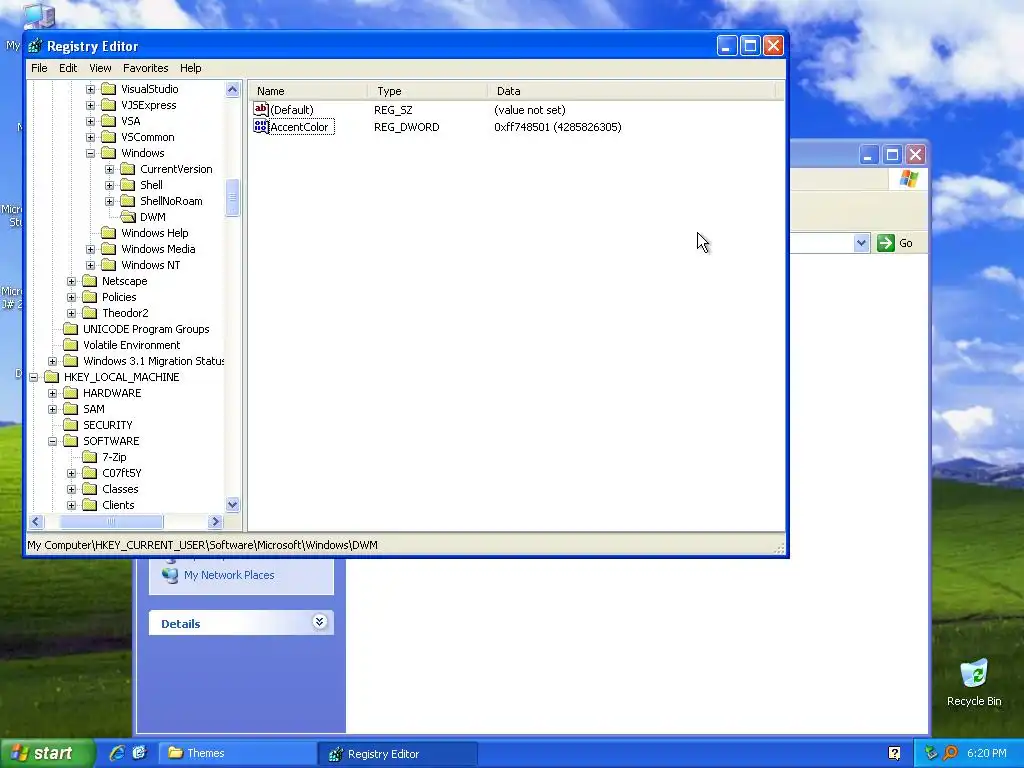Expand the Windows Media key node
The height and width of the screenshot is (768, 1024).
click(90, 249)
